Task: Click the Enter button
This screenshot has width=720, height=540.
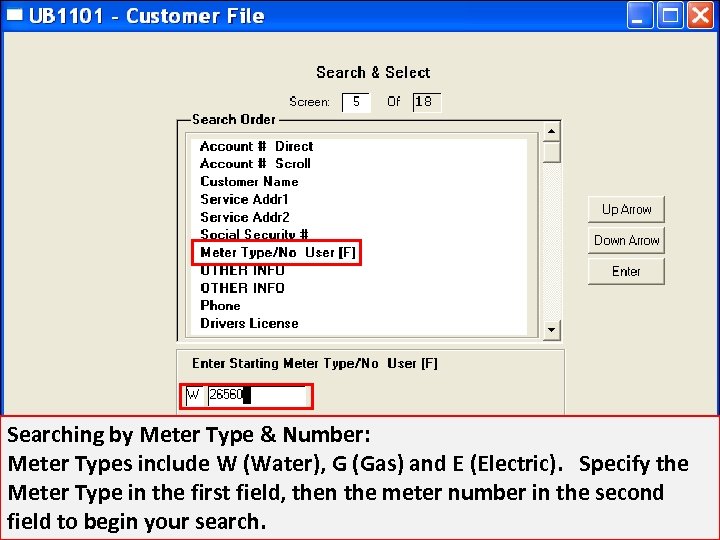Action: click(626, 271)
